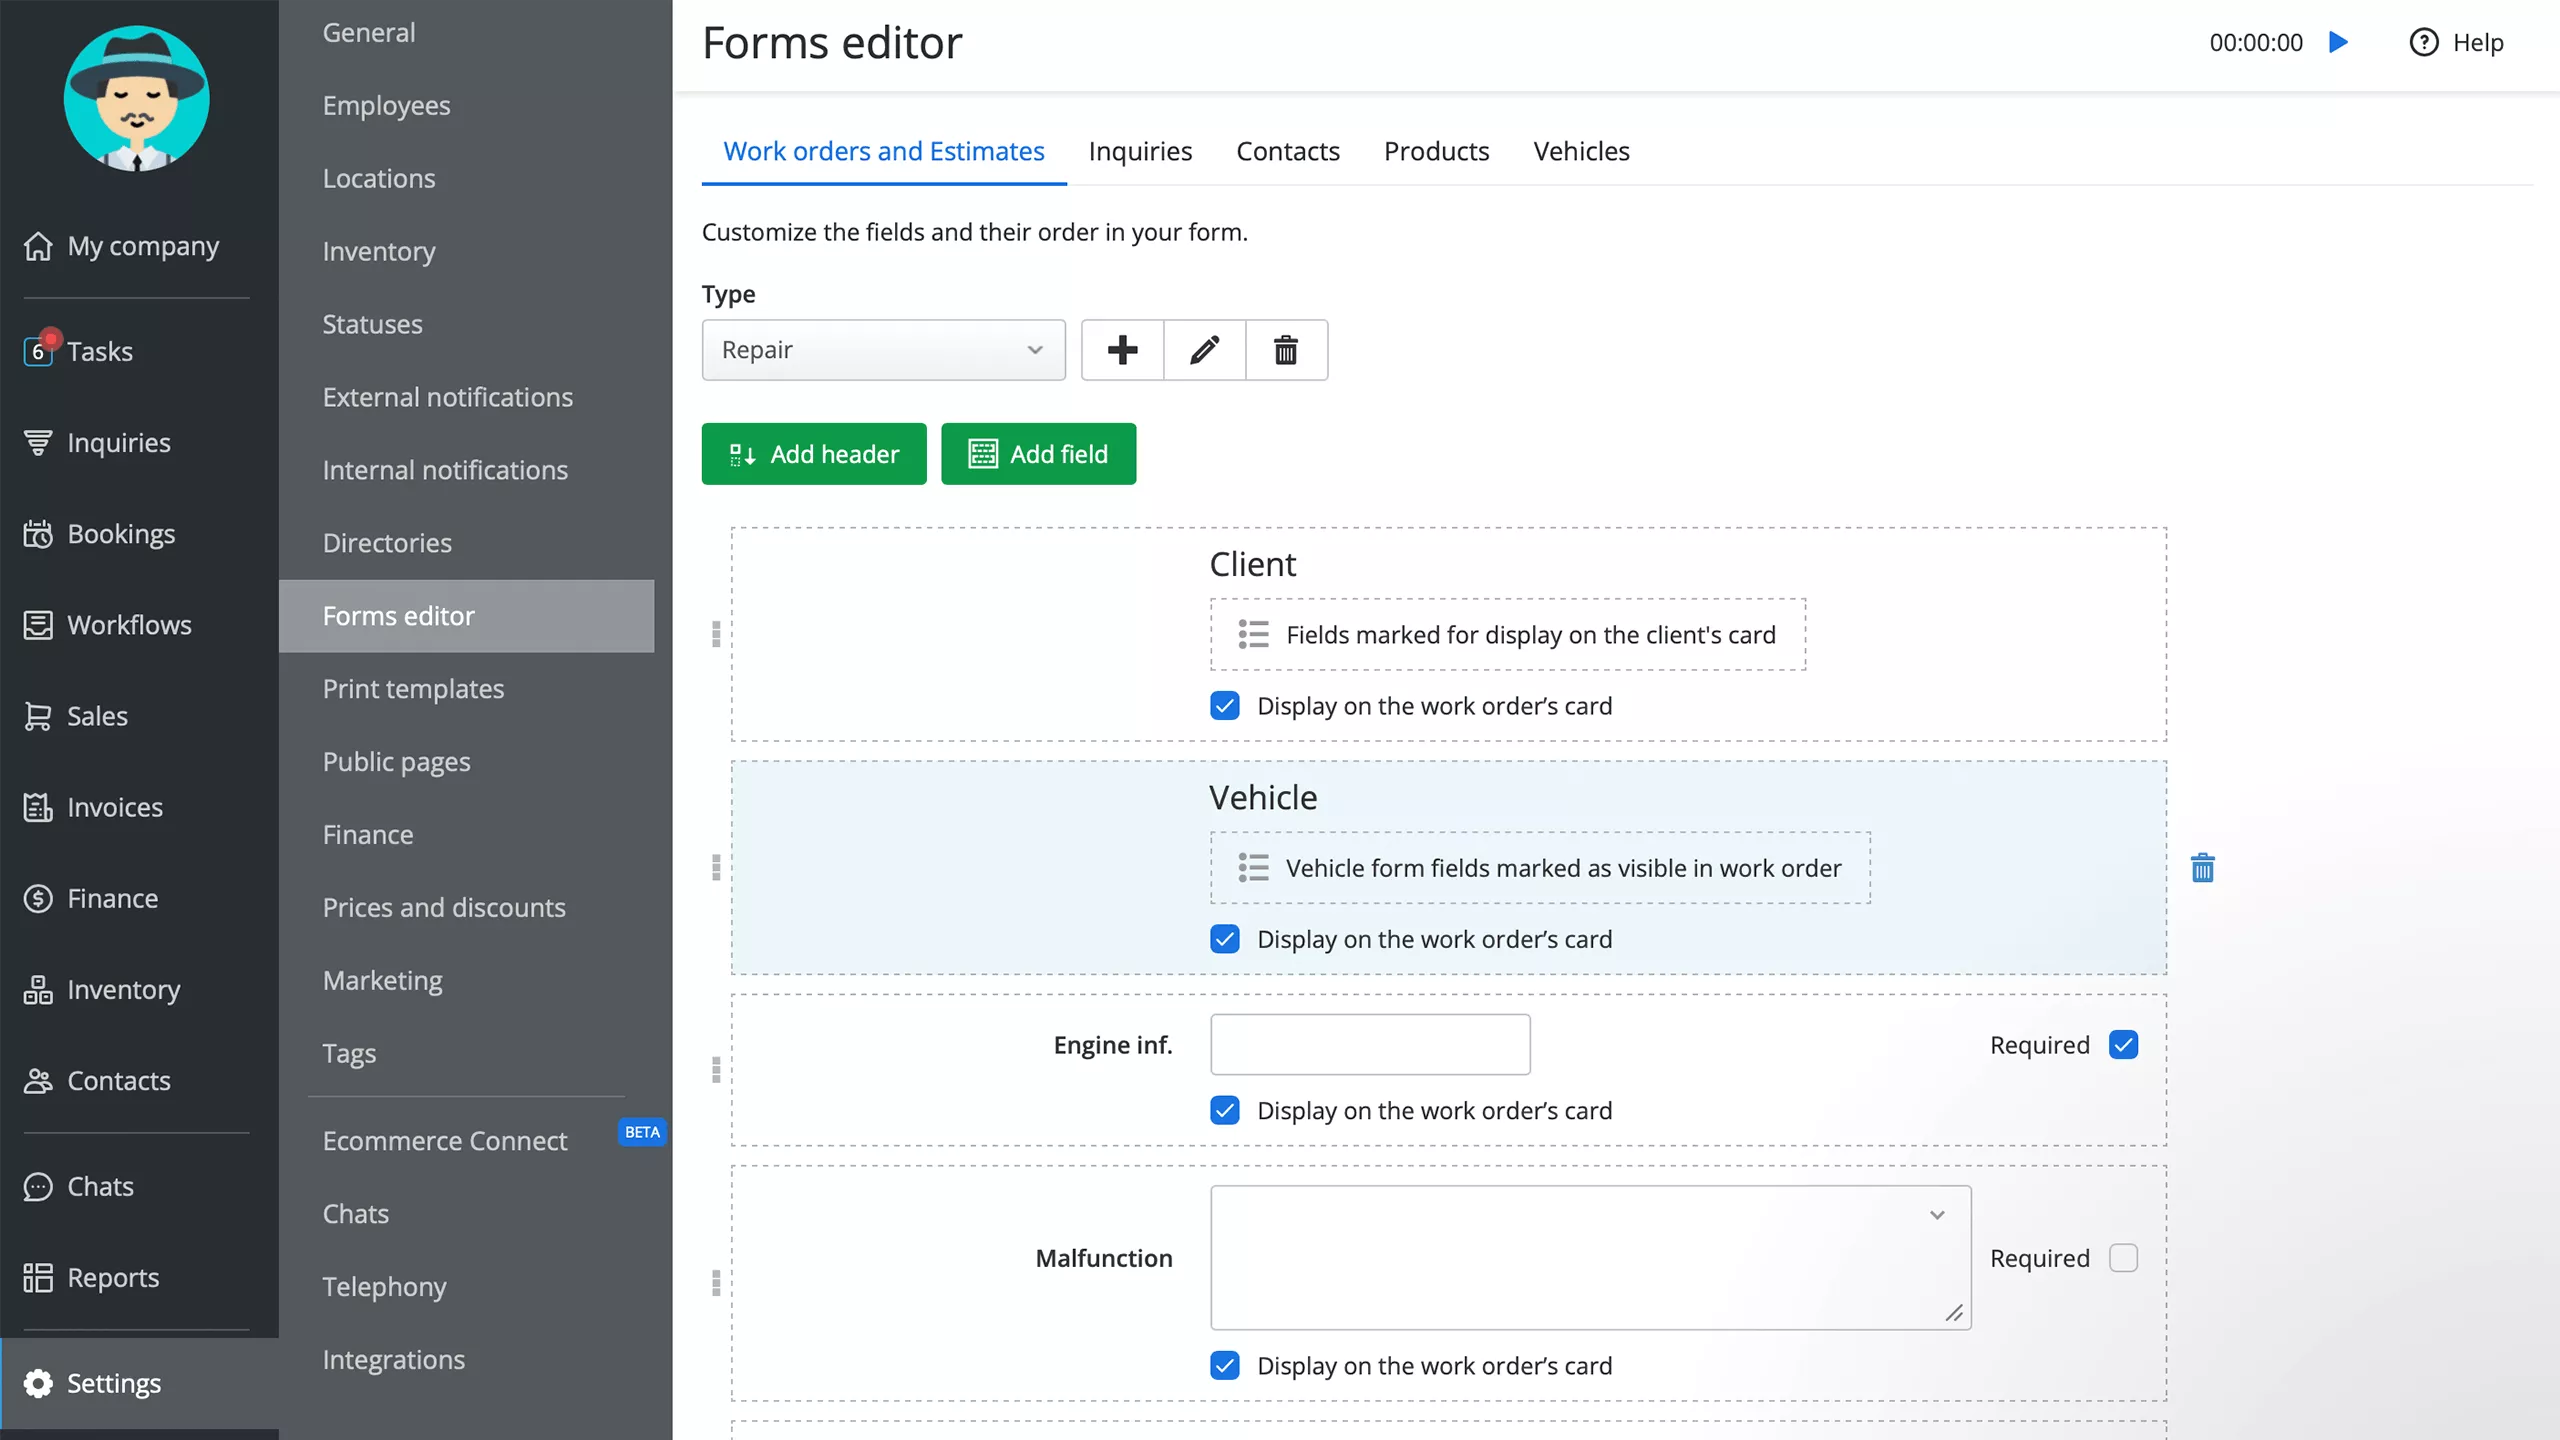Enable Required for the Malfunction field

tap(2124, 1258)
